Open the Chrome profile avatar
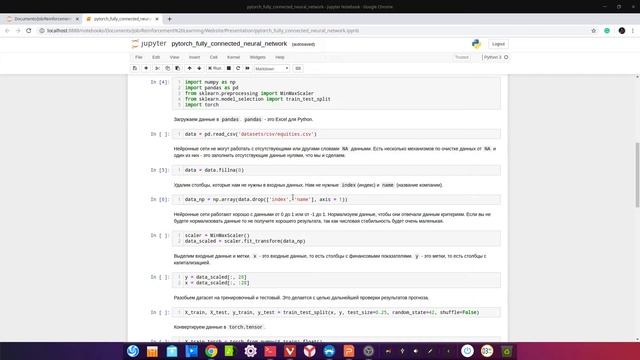This screenshot has height=360, width=640. (x=622, y=31)
